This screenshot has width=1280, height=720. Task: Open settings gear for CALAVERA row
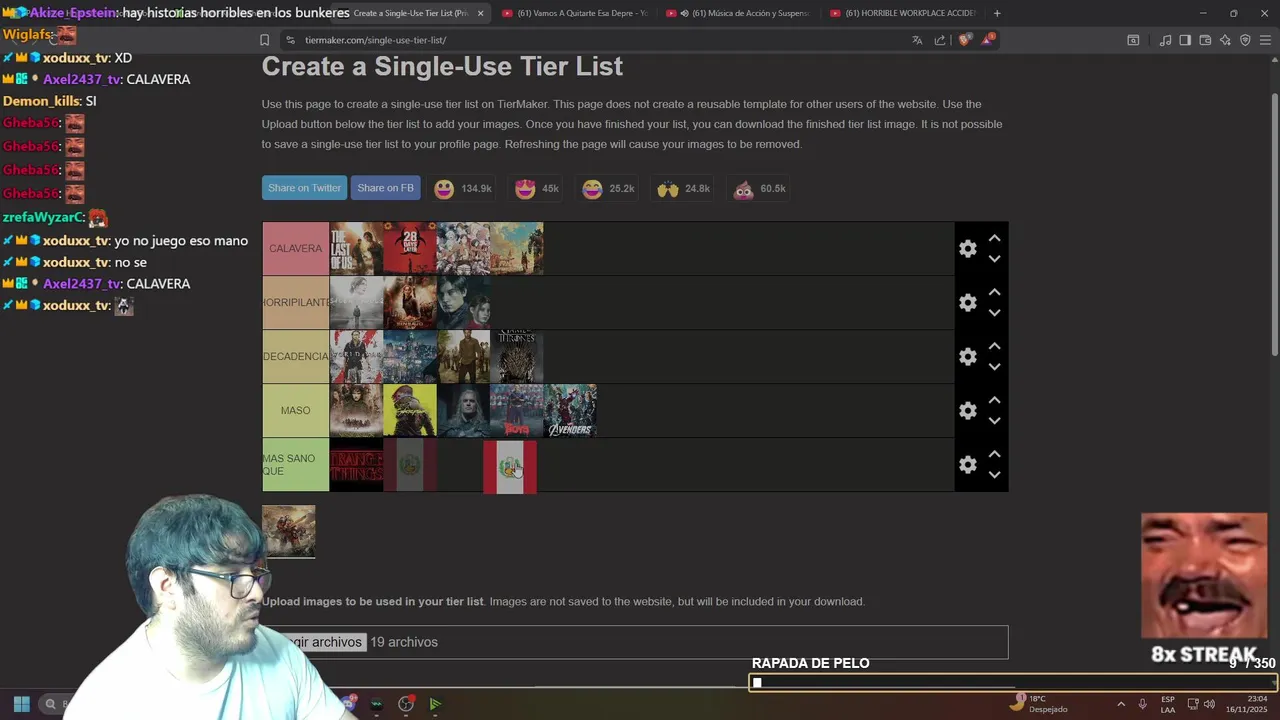click(967, 249)
